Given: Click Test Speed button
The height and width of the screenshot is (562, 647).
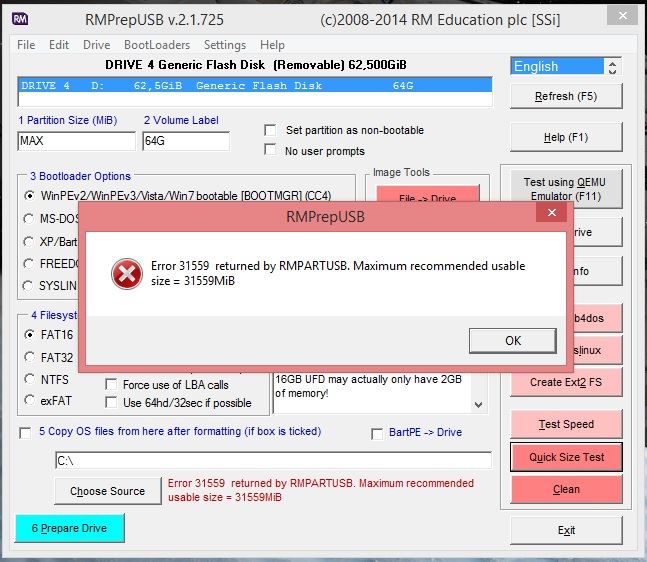Looking at the screenshot, I should point(566,424).
